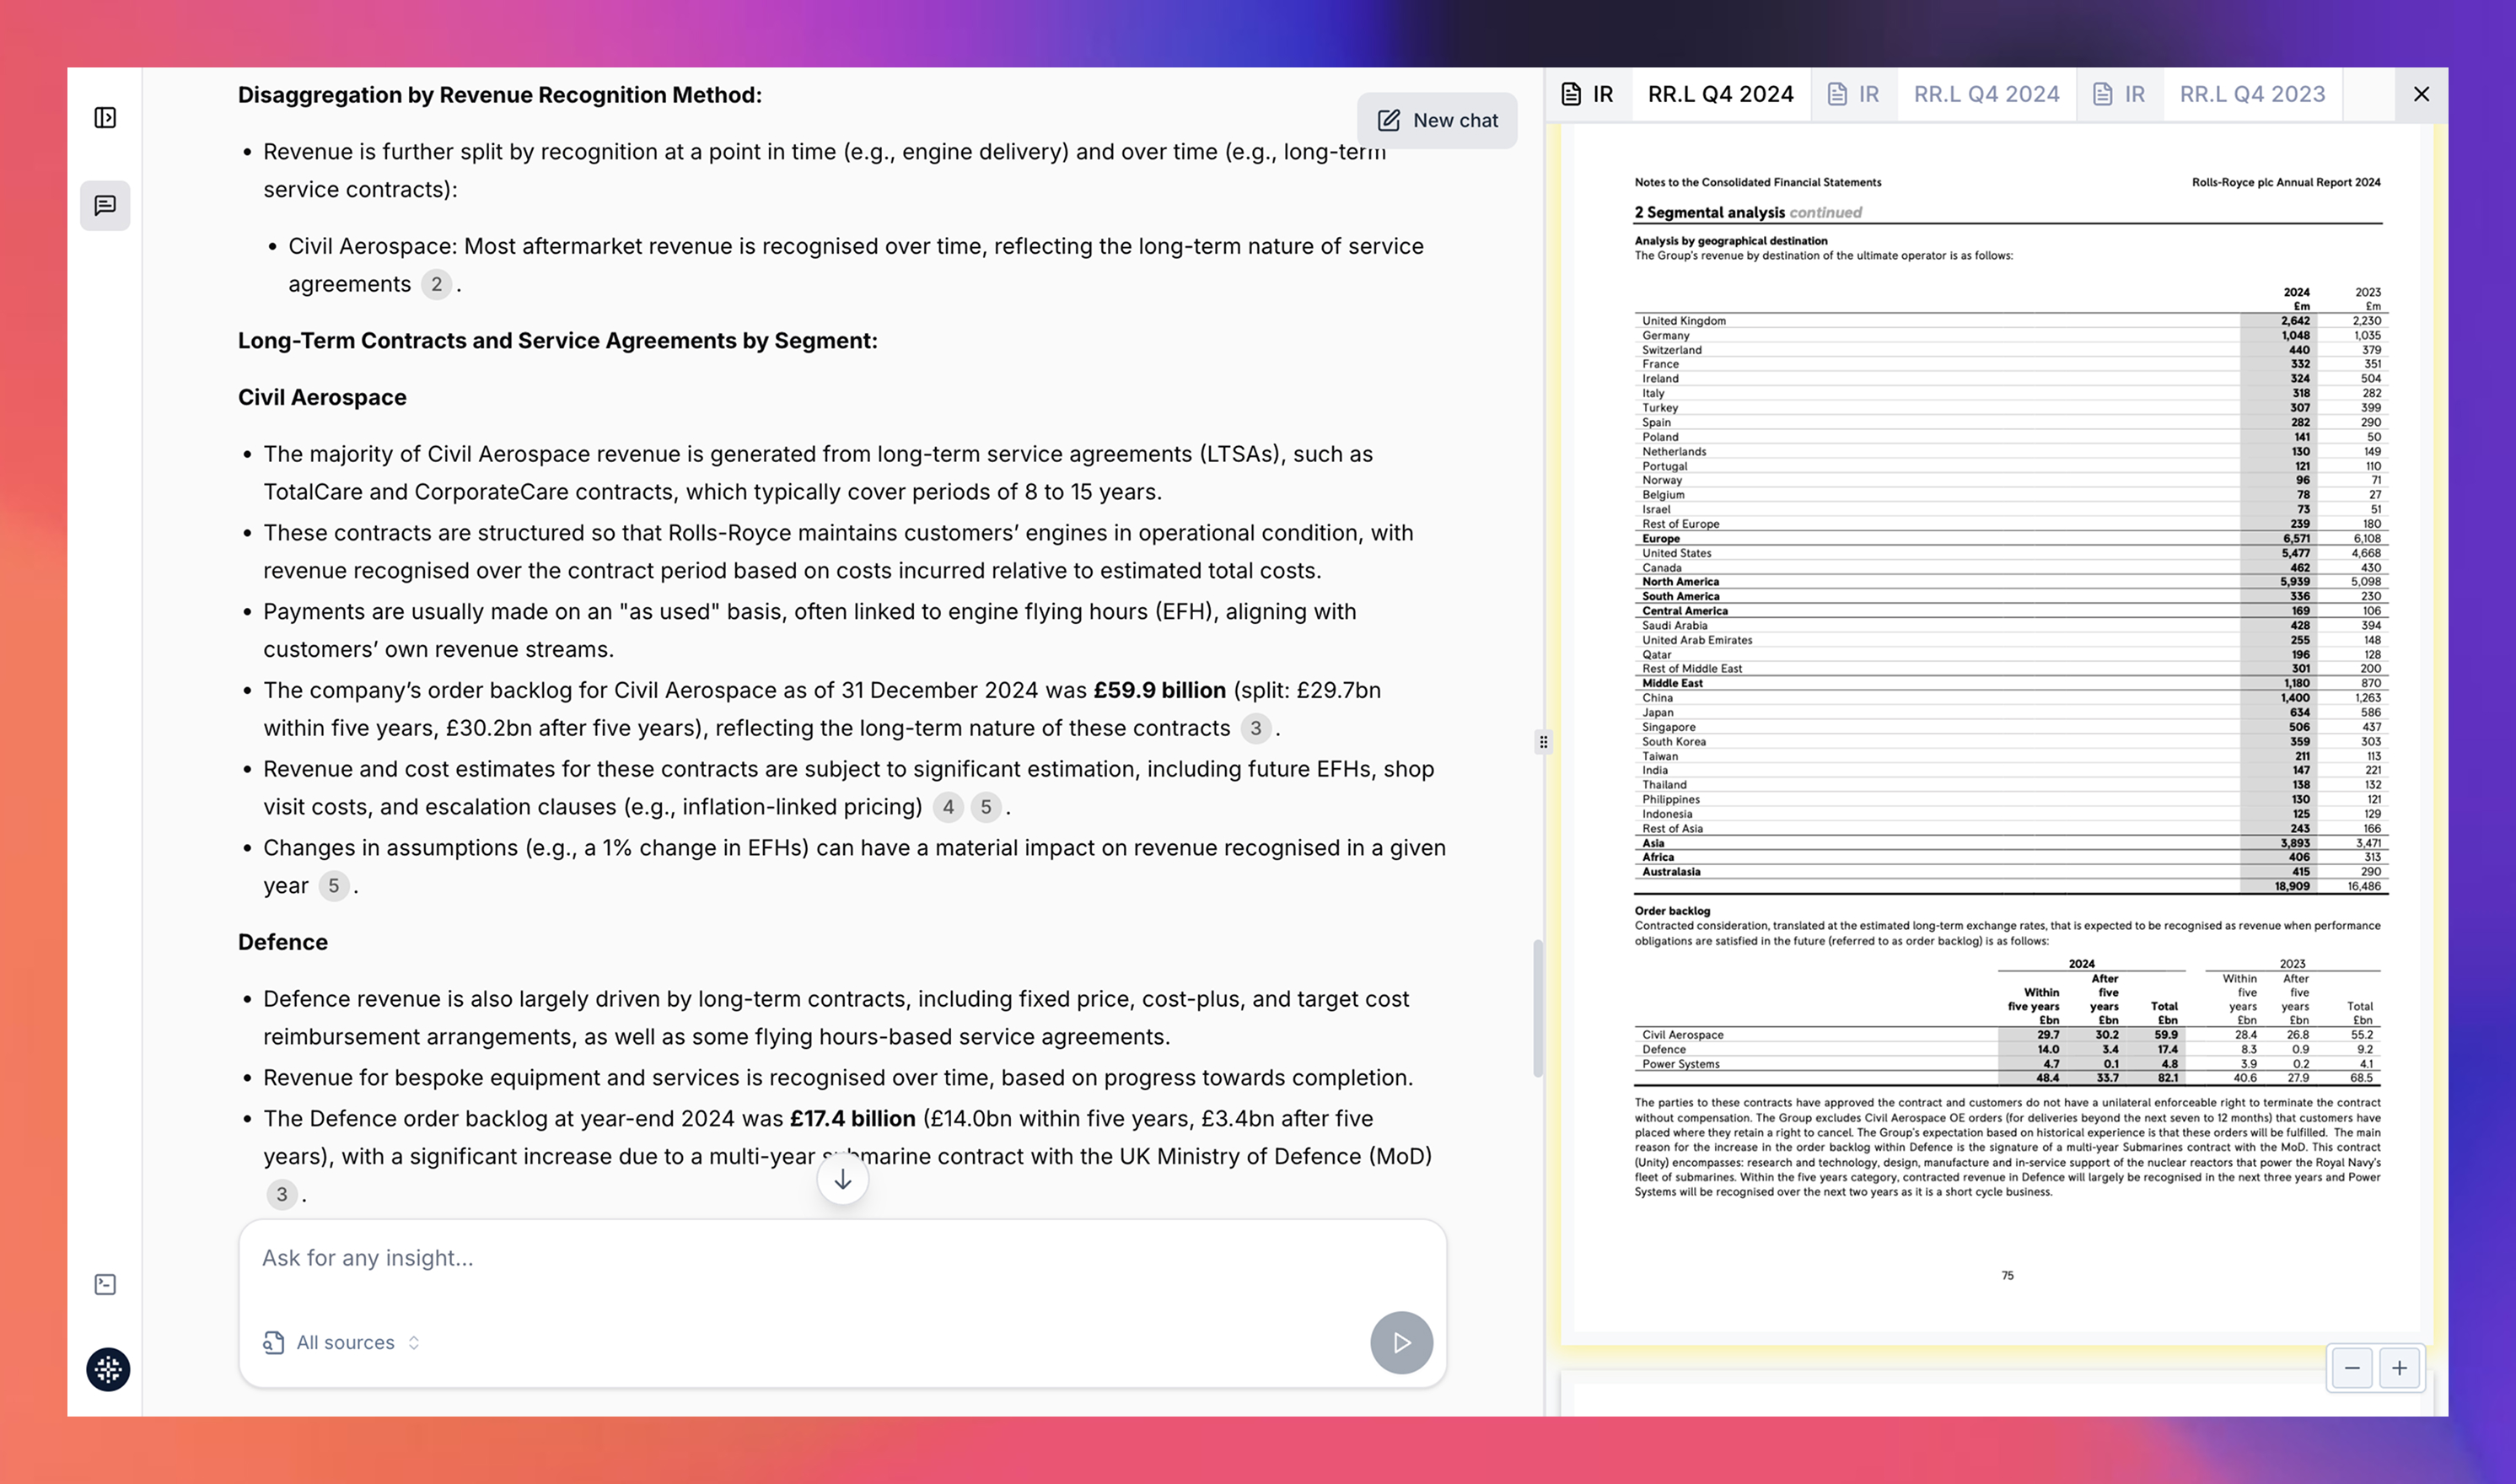Click the '18,909' total revenue value

2292,886
